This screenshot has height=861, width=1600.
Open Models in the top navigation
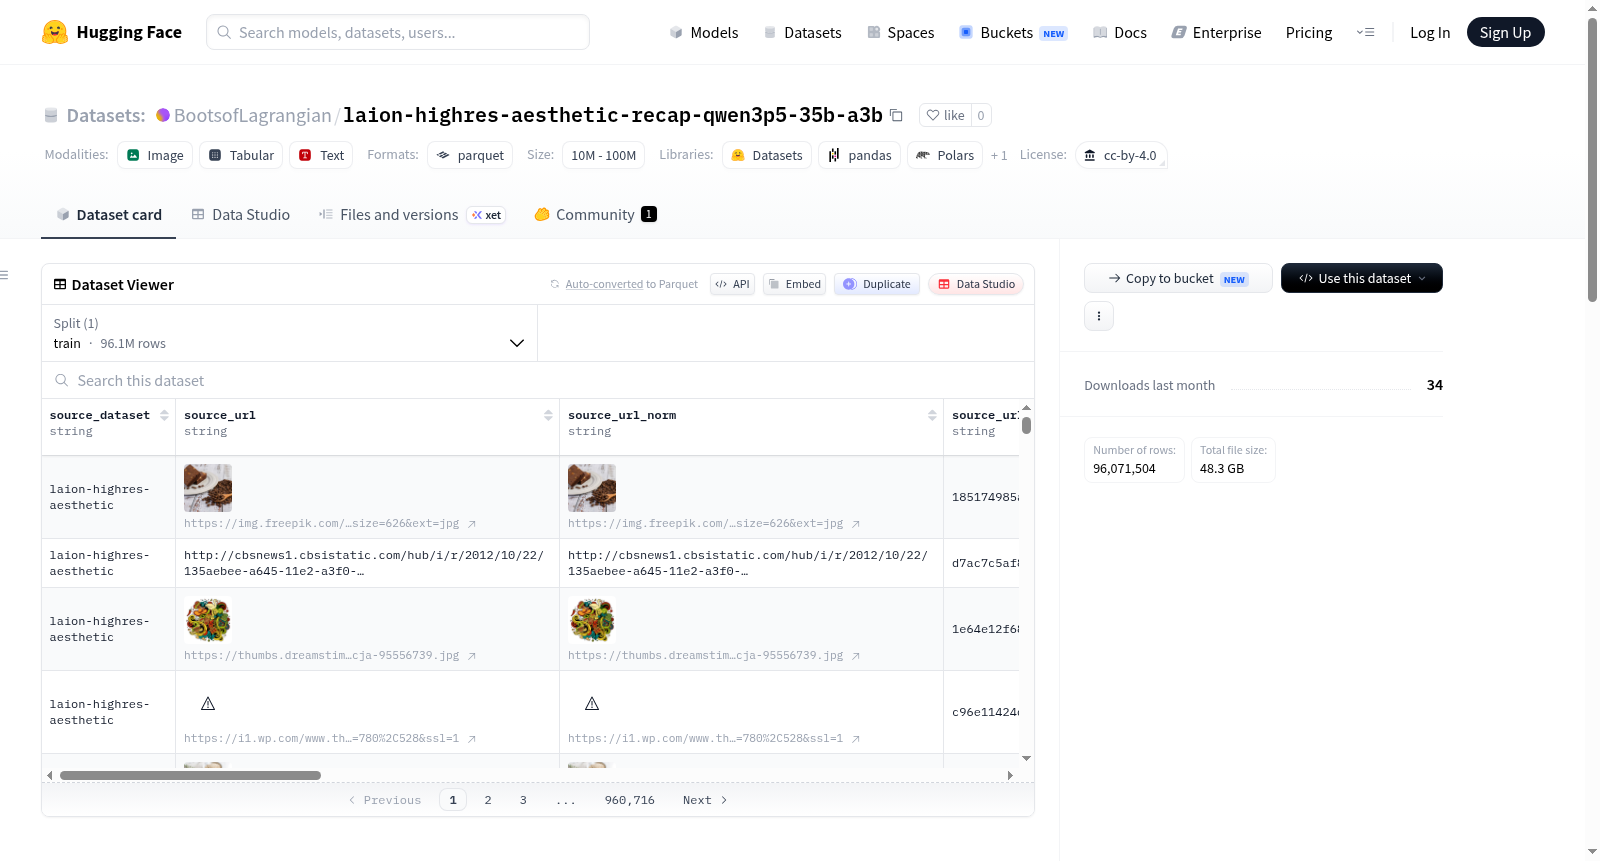click(x=704, y=32)
